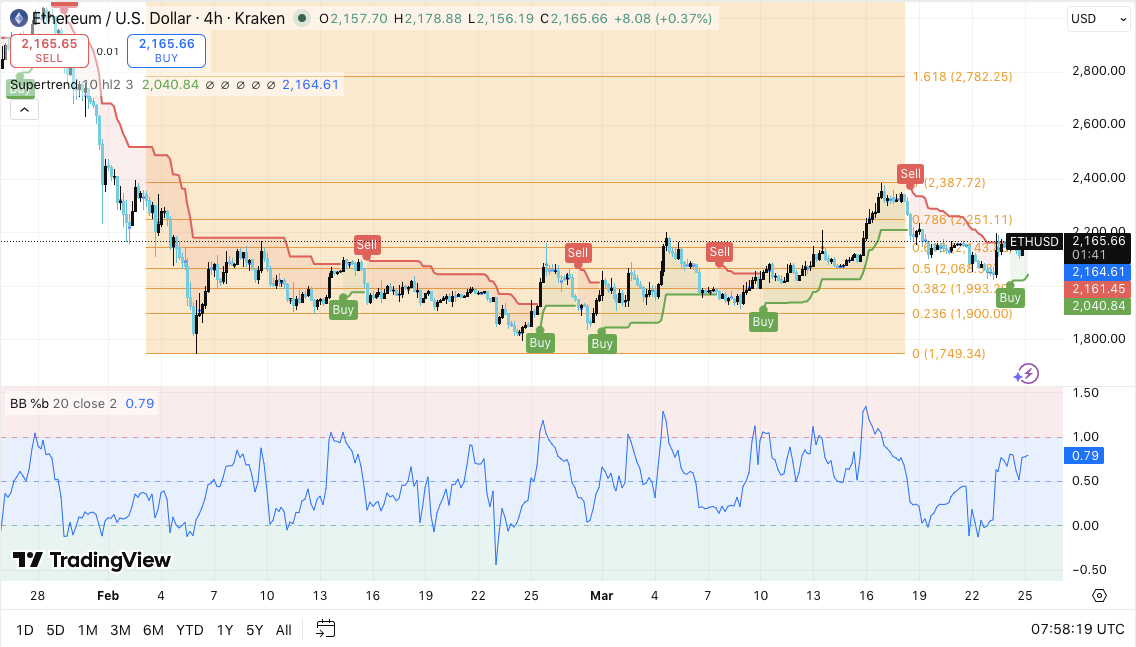Click the Supertrend indicator label
This screenshot has height=647, width=1136.
(46, 85)
